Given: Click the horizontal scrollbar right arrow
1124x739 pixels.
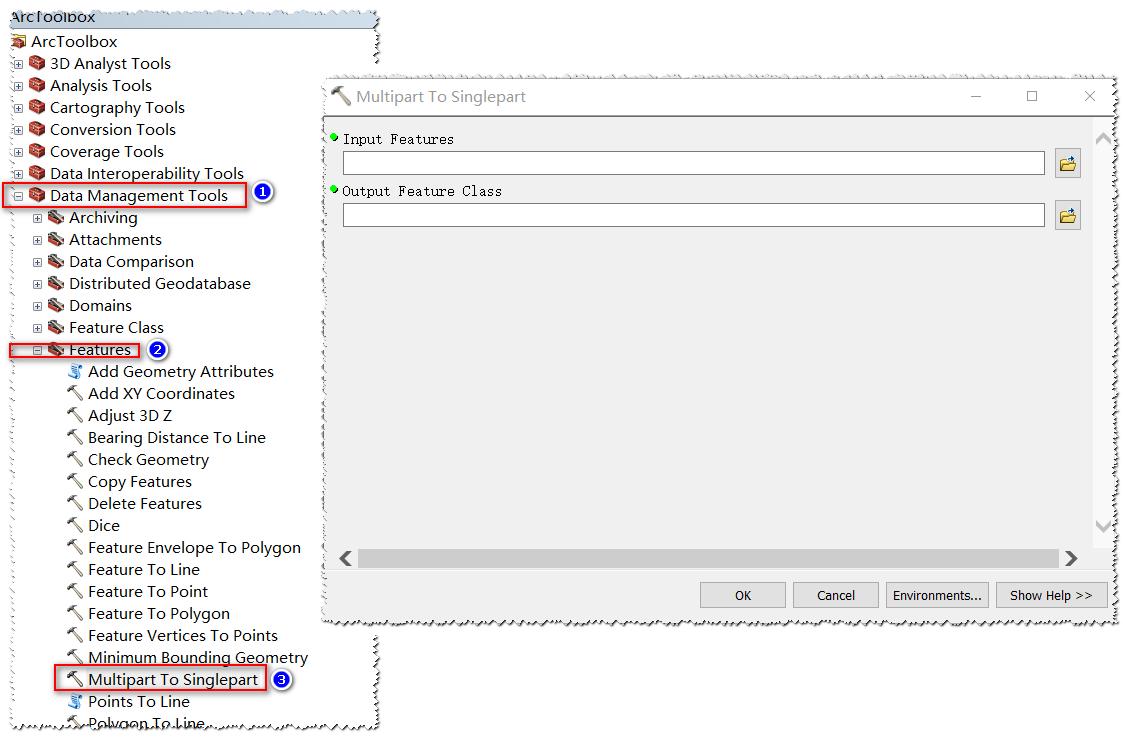Looking at the screenshot, I should pyautogui.click(x=1071, y=558).
